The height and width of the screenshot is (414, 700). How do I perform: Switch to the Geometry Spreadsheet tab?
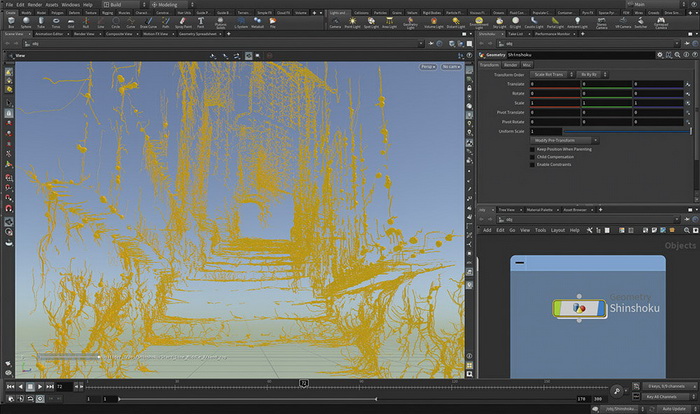click(x=198, y=33)
